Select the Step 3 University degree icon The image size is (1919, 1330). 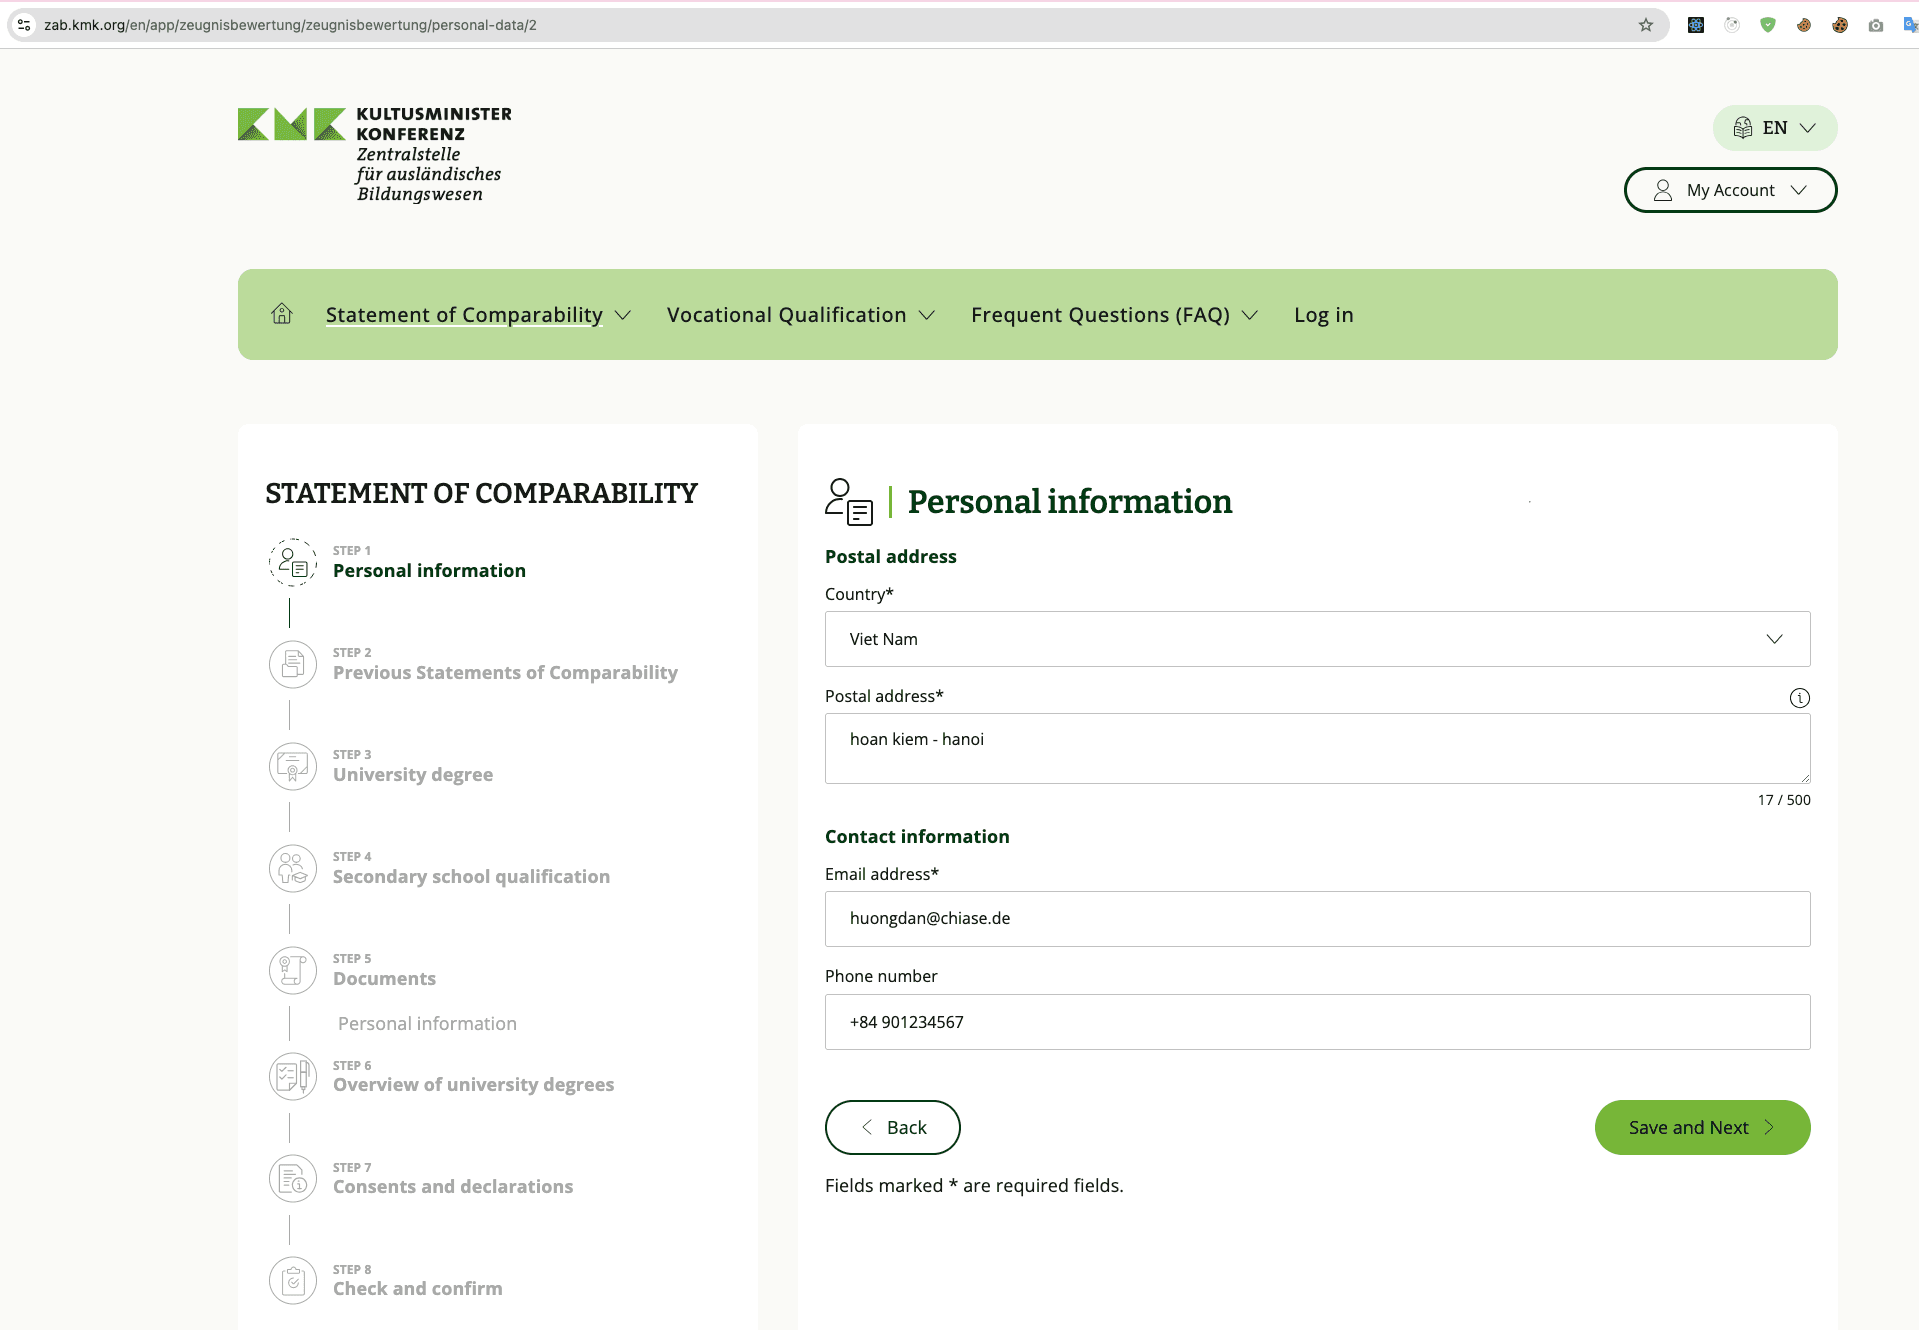(x=292, y=766)
